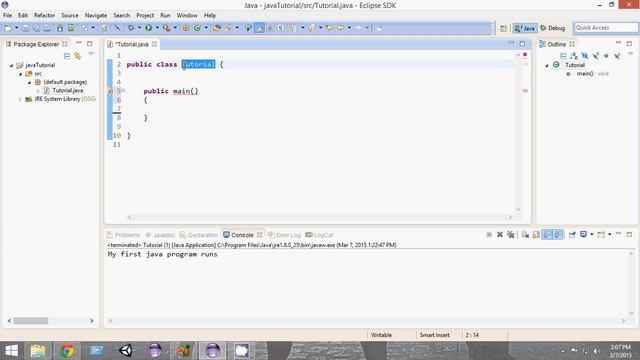The image size is (640, 360).
Task: Switch to the LogCat tab
Action: coord(319,235)
